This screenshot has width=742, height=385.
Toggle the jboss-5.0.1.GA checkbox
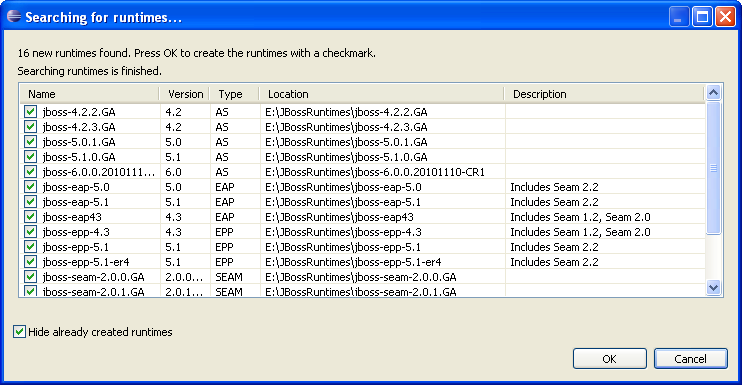[30, 141]
